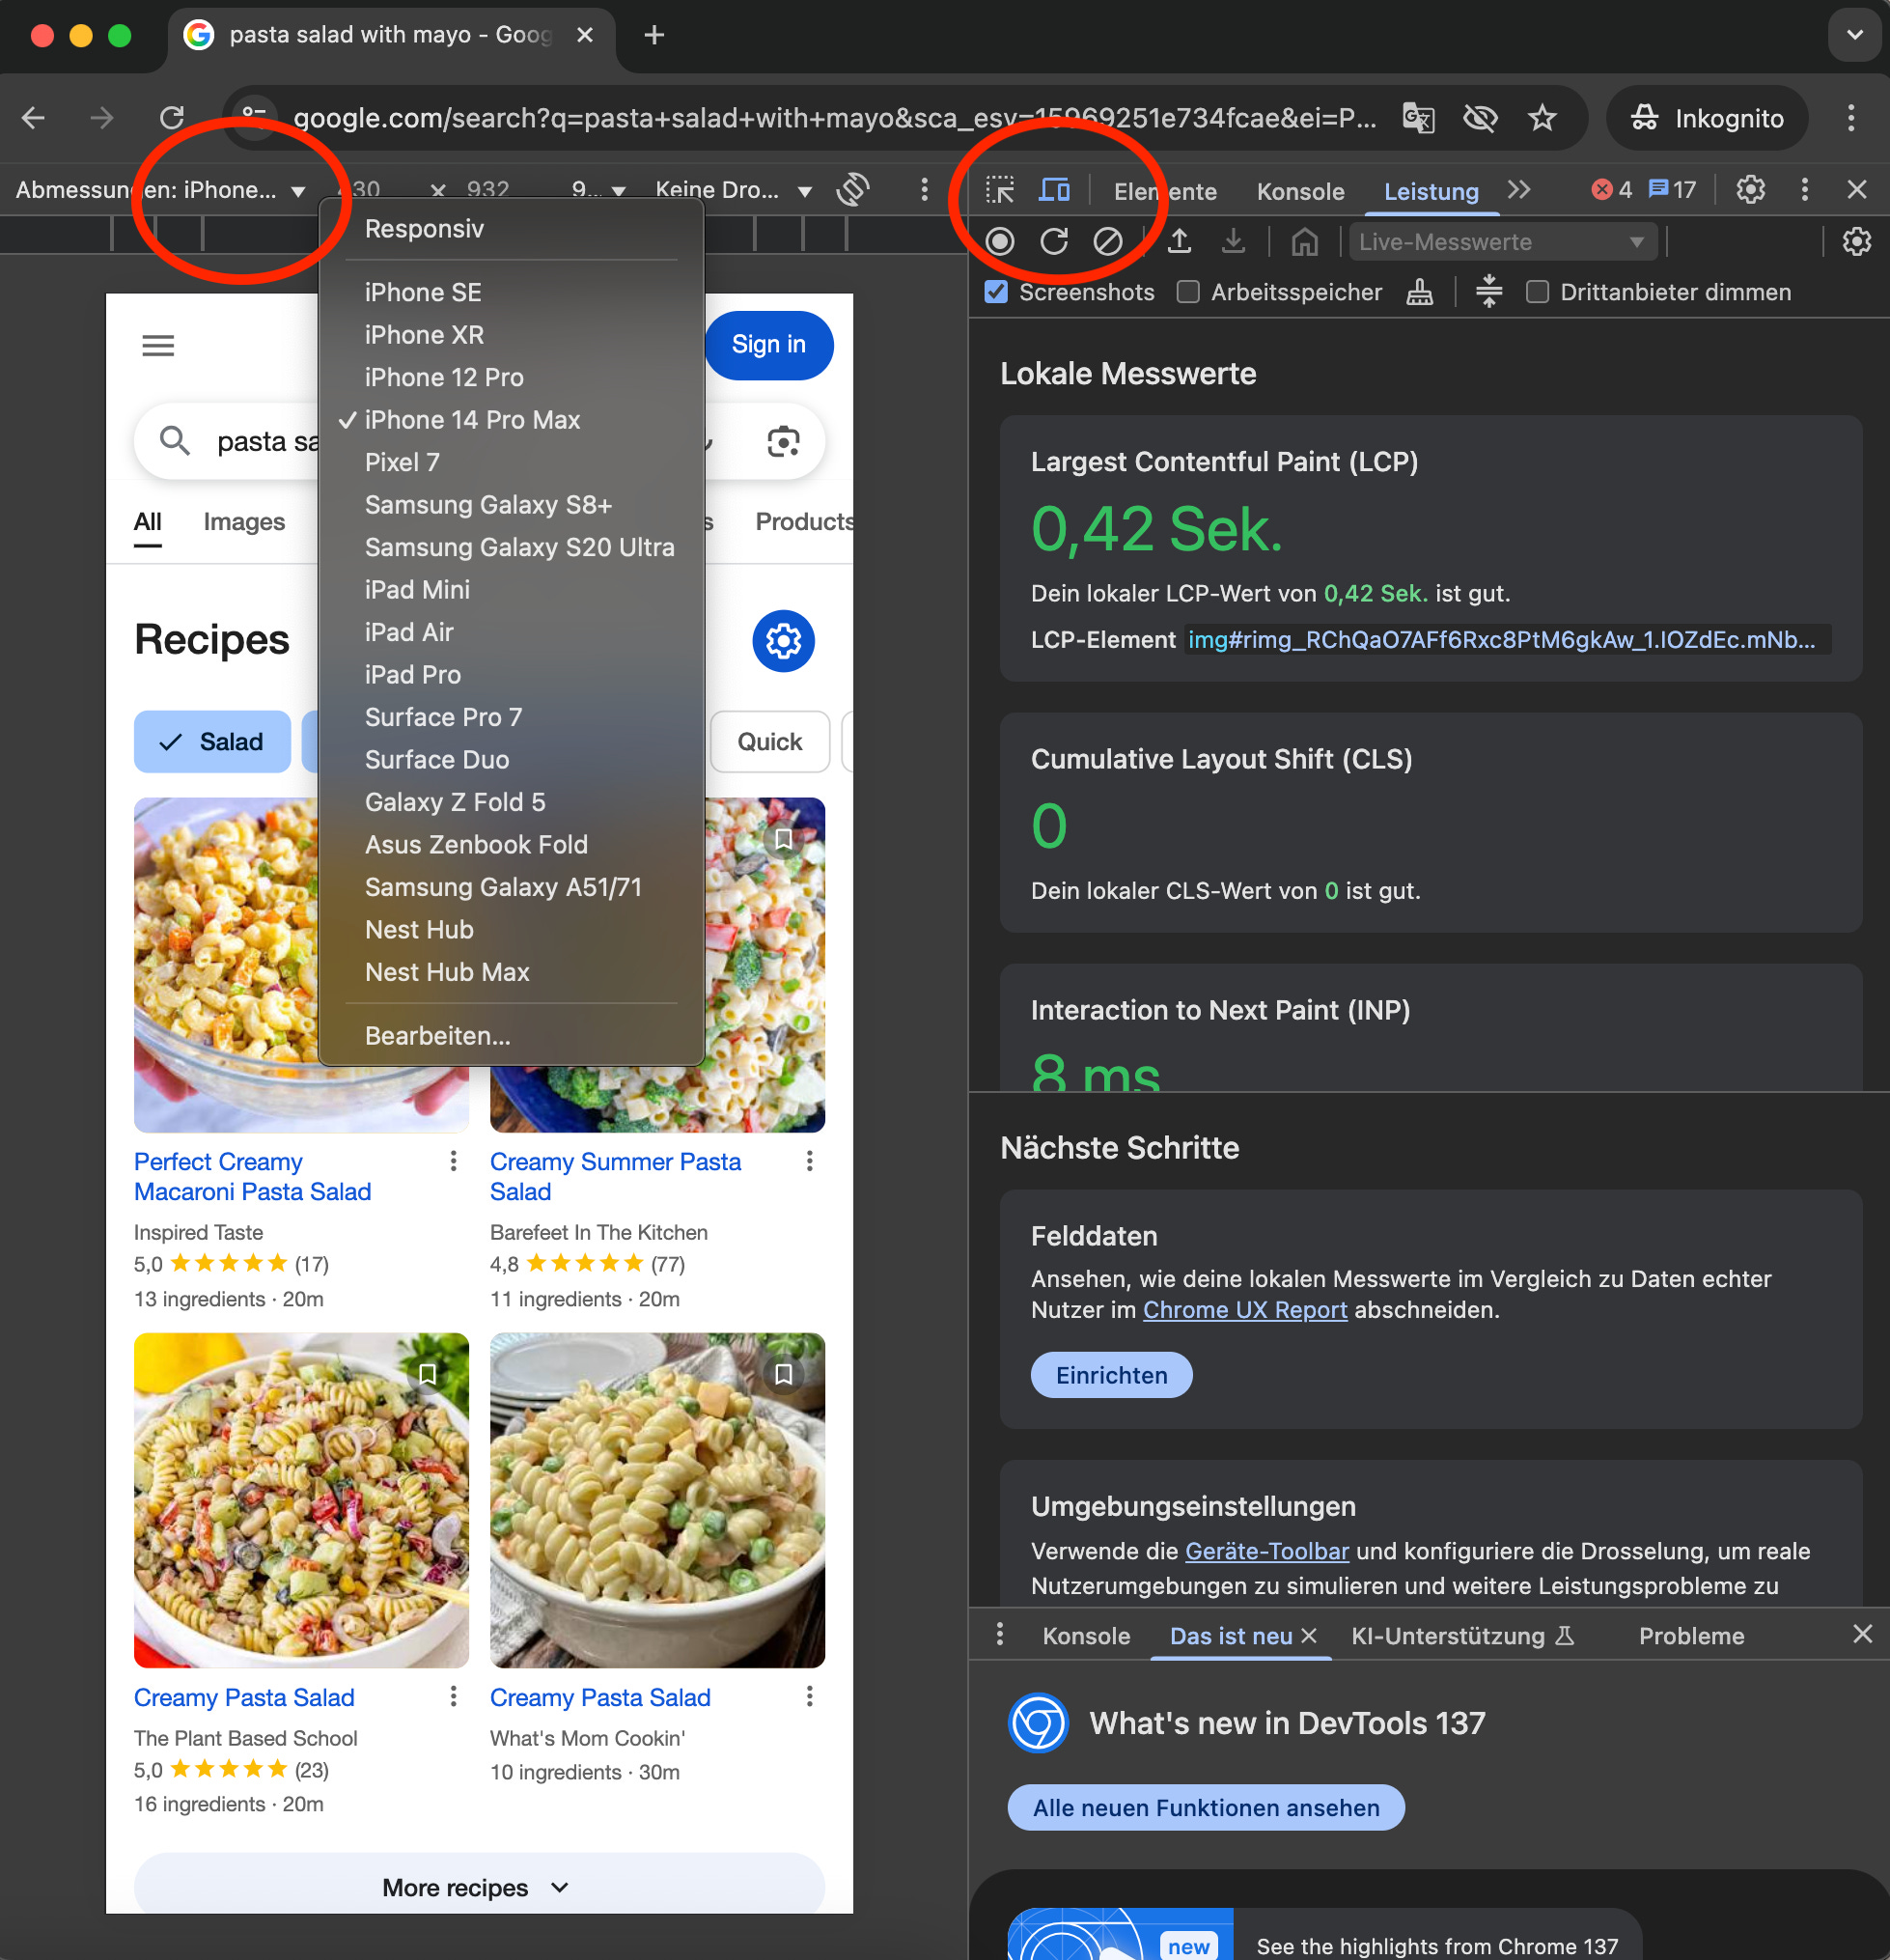Viewport: 1890px width, 1960px height.
Task: Click the translate page icon in address bar
Action: pyautogui.click(x=1418, y=118)
